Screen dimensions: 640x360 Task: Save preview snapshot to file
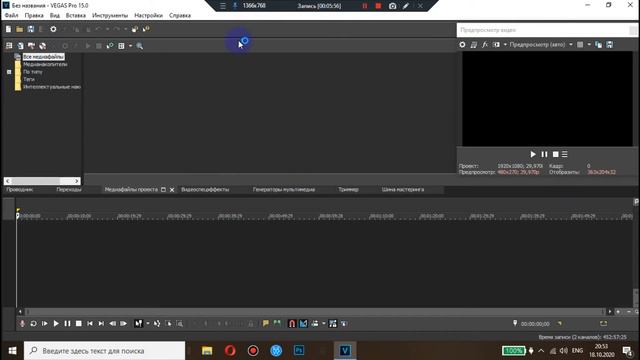(x=609, y=45)
